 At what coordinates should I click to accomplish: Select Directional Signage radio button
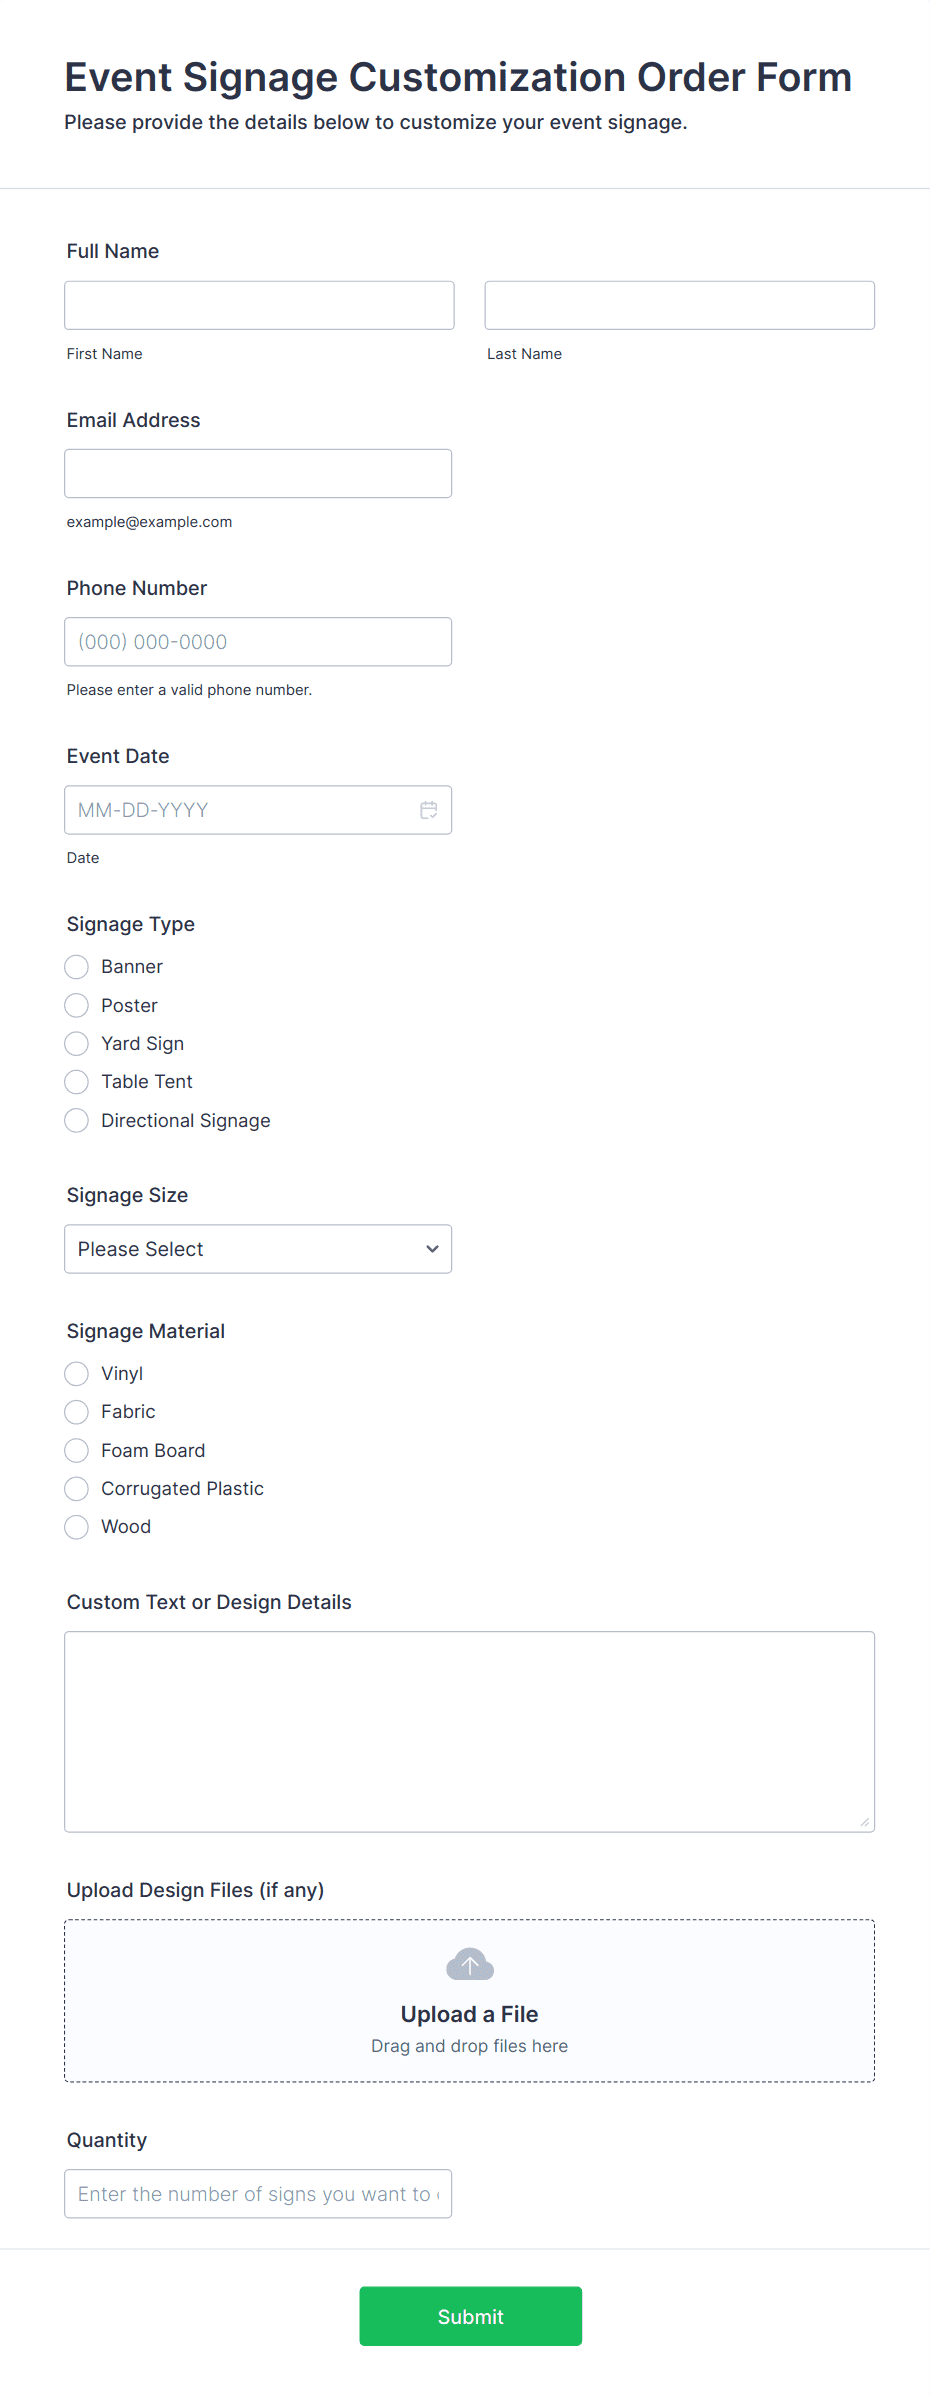click(77, 1121)
